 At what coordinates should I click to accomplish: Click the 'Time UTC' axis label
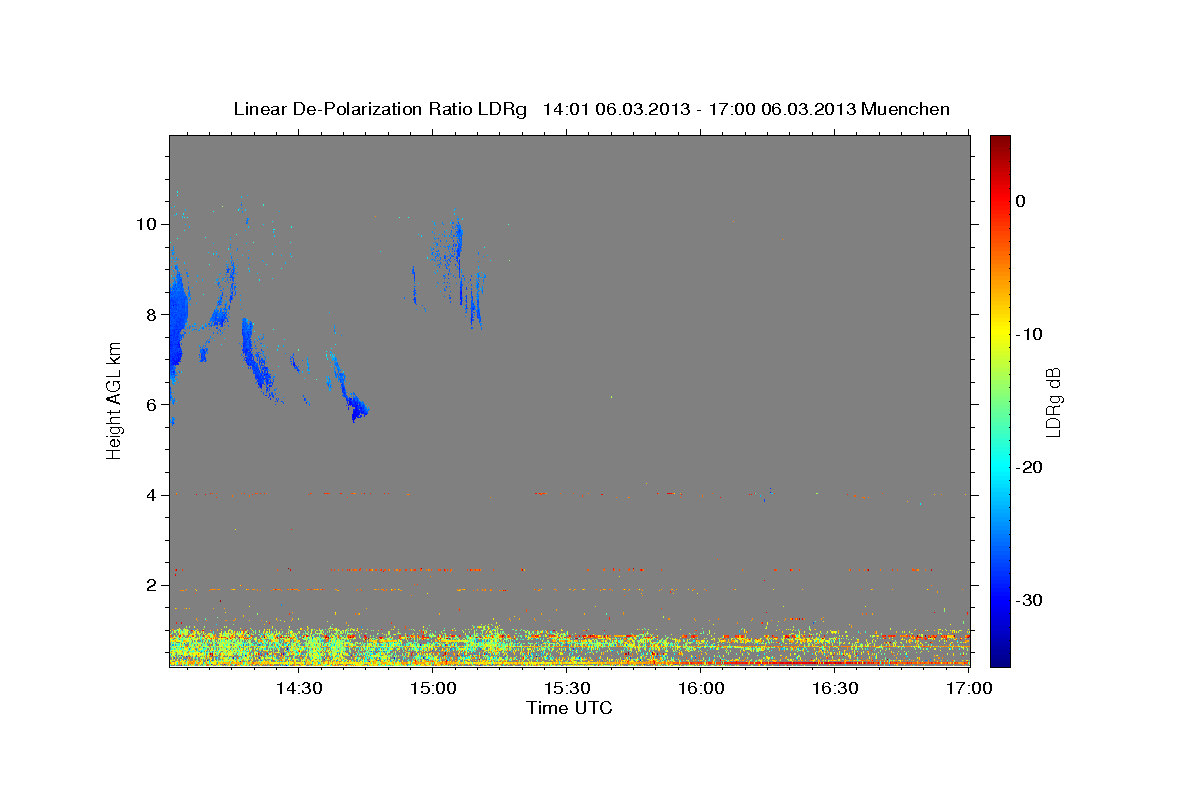(569, 708)
